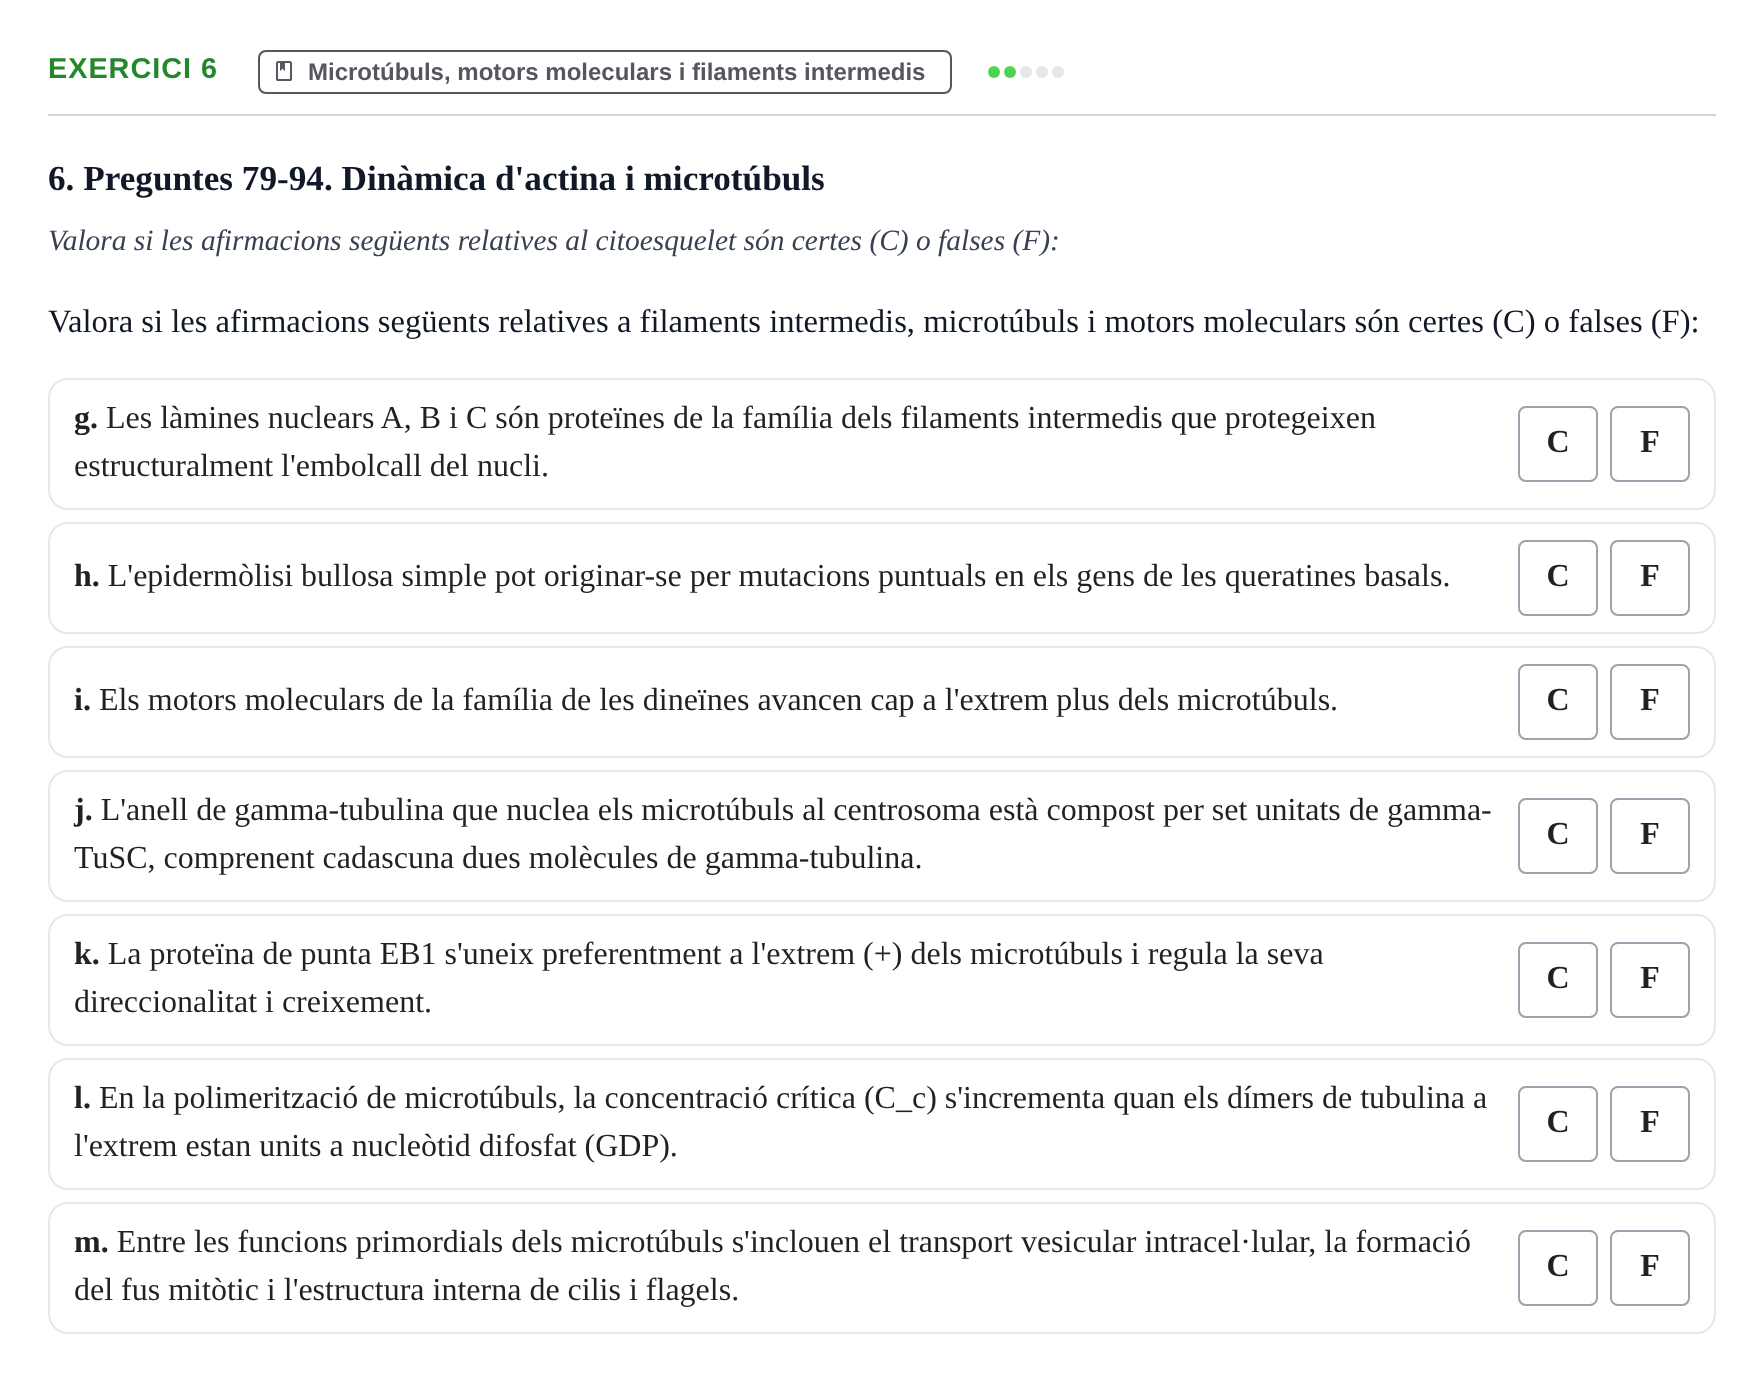Select F for statement m on microtúbuls functions
The width and height of the screenshot is (1764, 1384).
pos(1649,1267)
